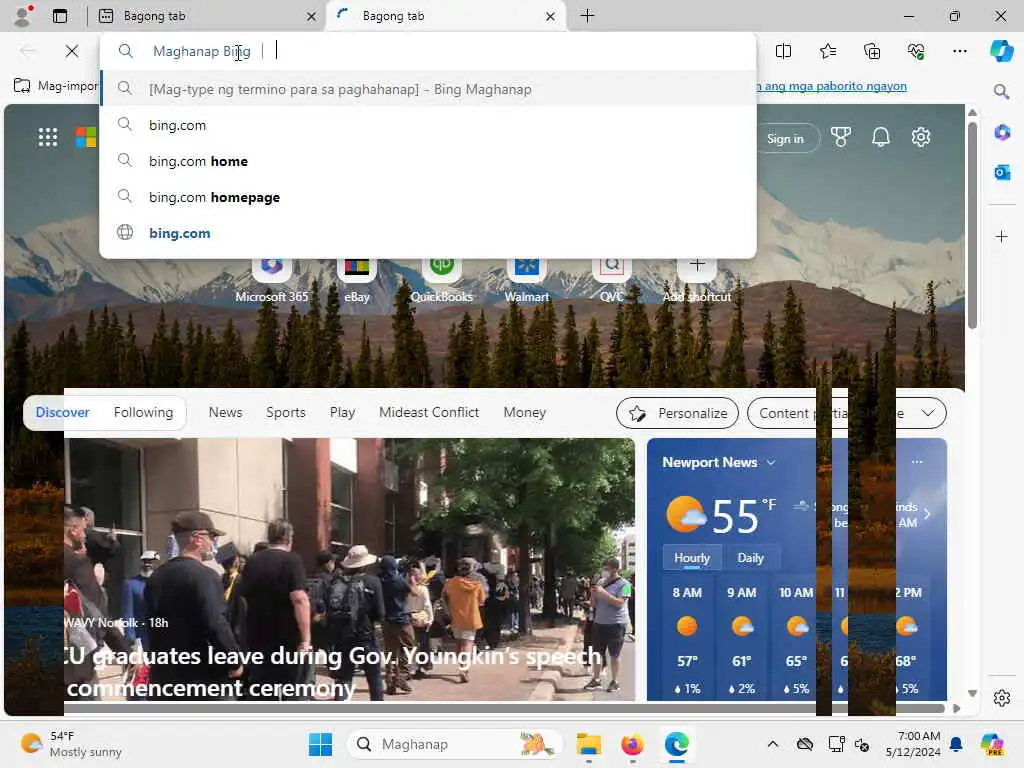Launch Firefox from the taskbar
Image resolution: width=1024 pixels, height=768 pixels.
click(632, 744)
